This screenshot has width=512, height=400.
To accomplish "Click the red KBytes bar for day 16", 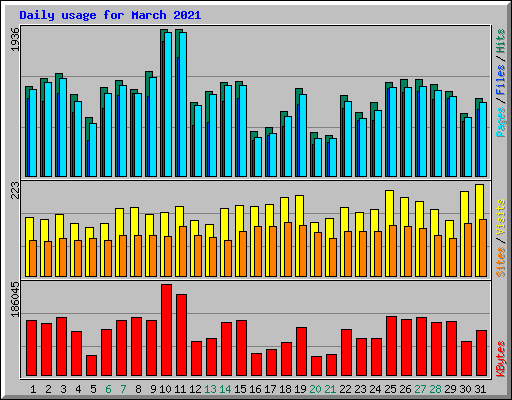I will pyautogui.click(x=257, y=365).
